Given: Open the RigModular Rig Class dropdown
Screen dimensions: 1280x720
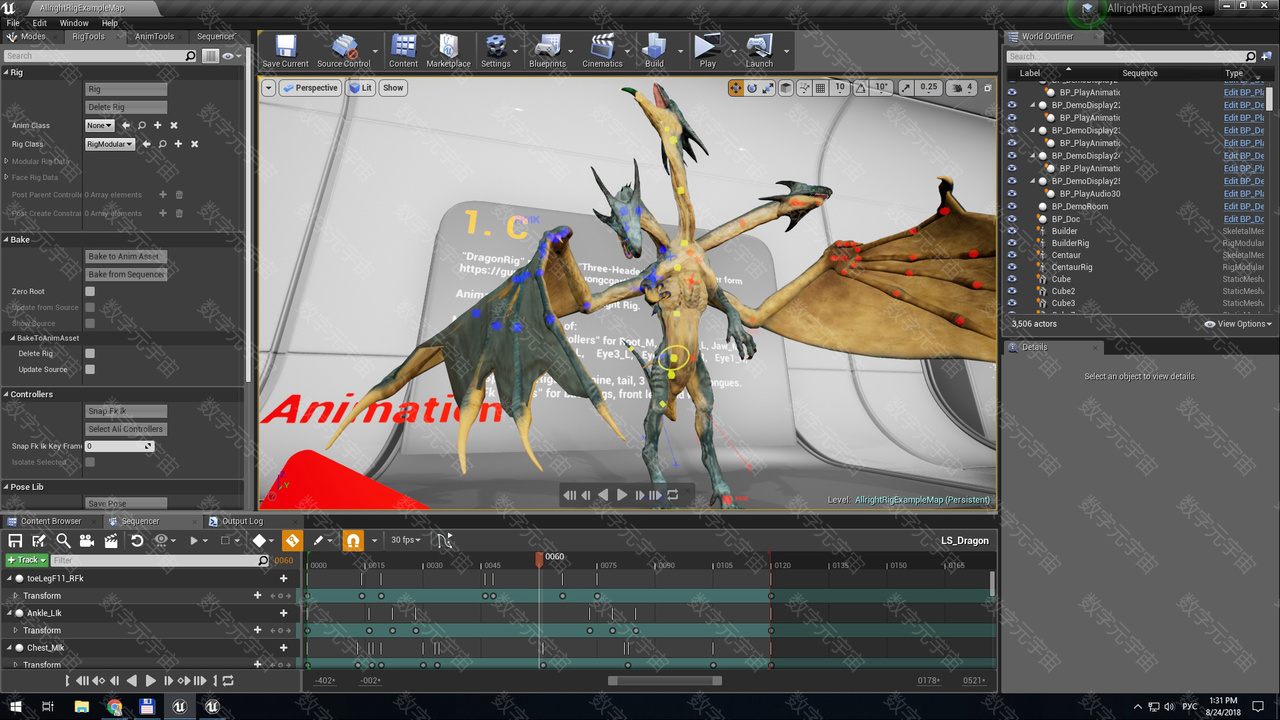Looking at the screenshot, I should pos(110,144).
